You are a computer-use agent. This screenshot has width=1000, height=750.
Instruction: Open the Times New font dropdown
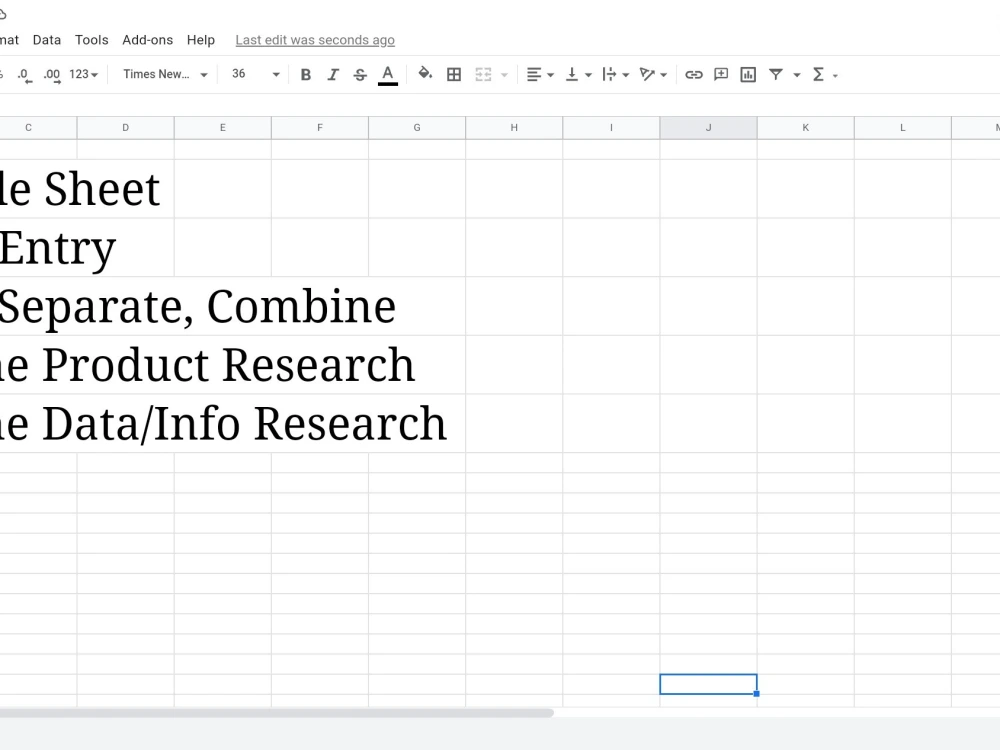165,75
